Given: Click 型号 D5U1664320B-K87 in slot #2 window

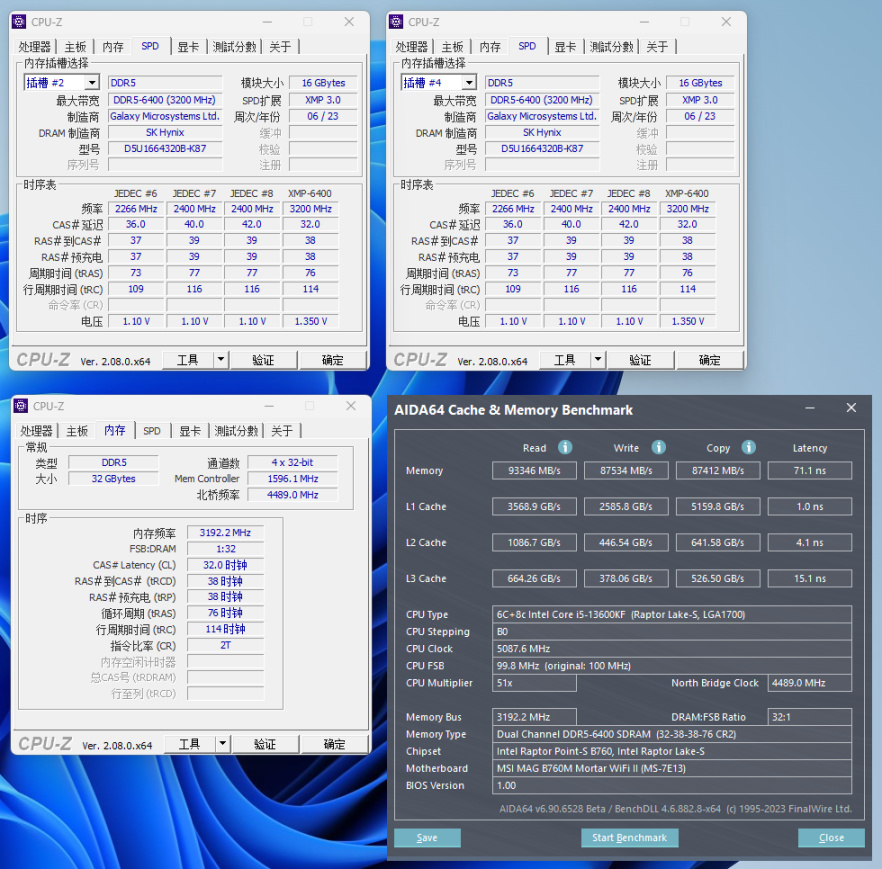Looking at the screenshot, I should tap(165, 148).
